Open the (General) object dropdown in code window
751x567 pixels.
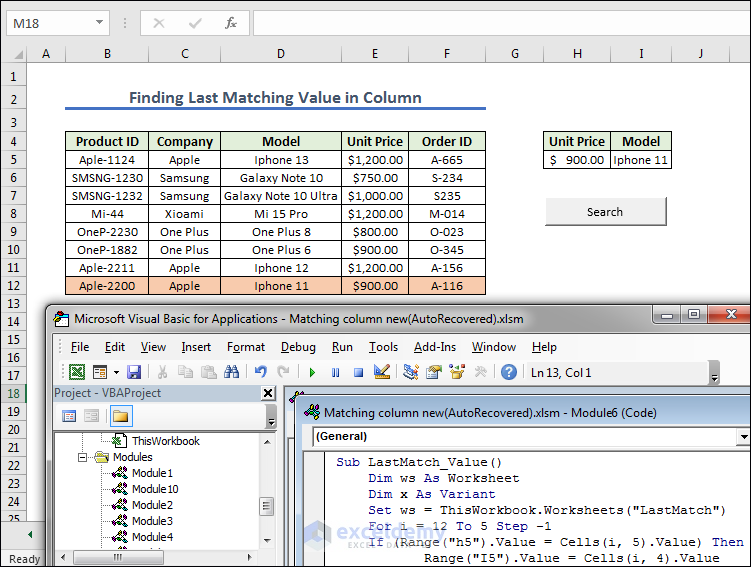[741, 436]
